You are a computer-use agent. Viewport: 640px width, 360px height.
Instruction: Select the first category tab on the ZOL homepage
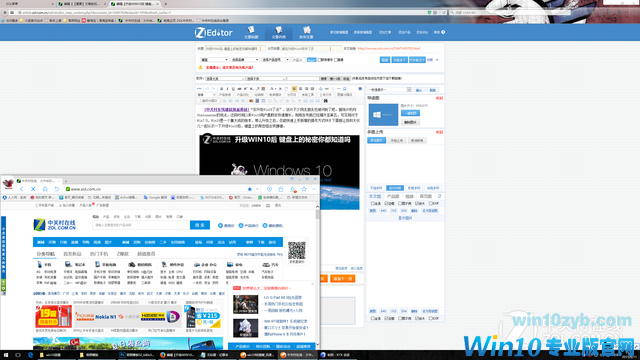pyautogui.click(x=45, y=254)
